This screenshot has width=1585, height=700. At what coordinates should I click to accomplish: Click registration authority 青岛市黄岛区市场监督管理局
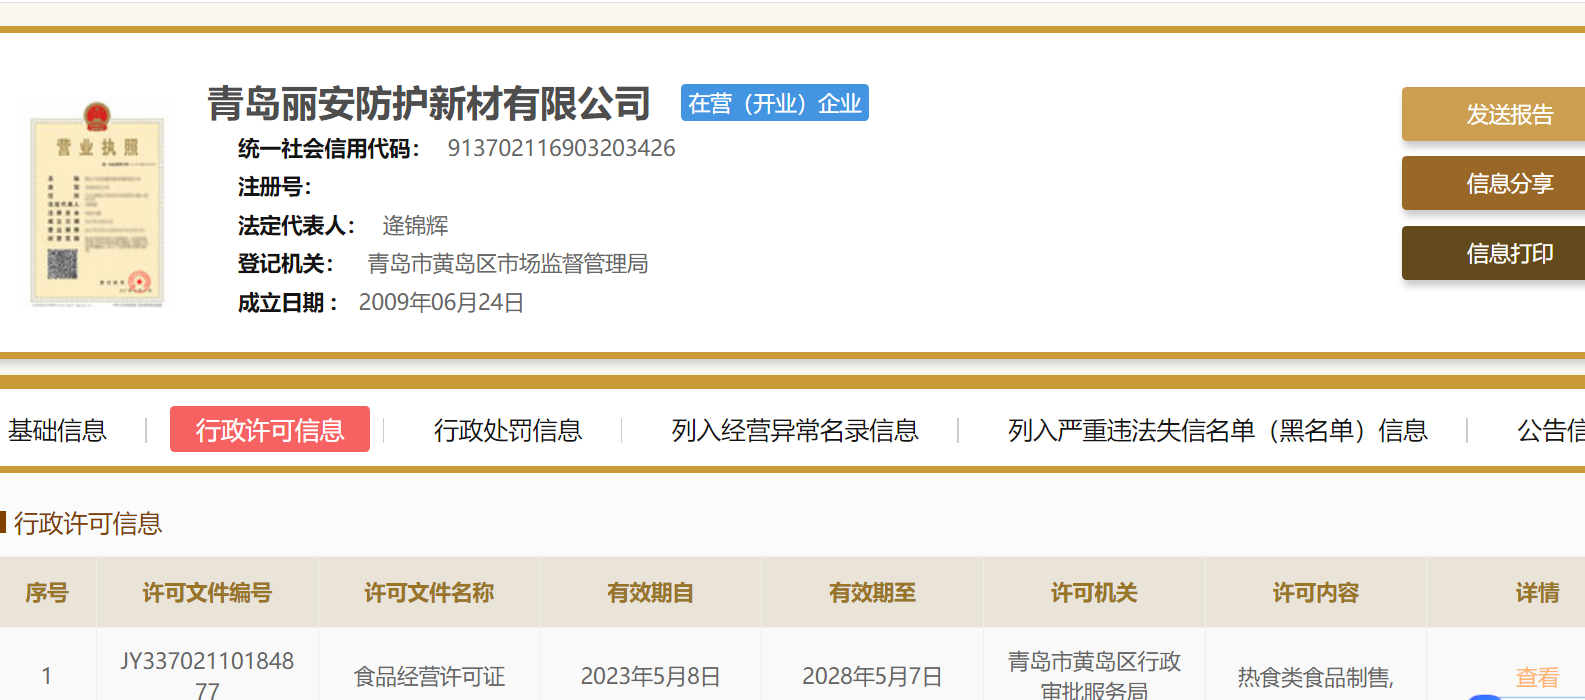pos(508,263)
